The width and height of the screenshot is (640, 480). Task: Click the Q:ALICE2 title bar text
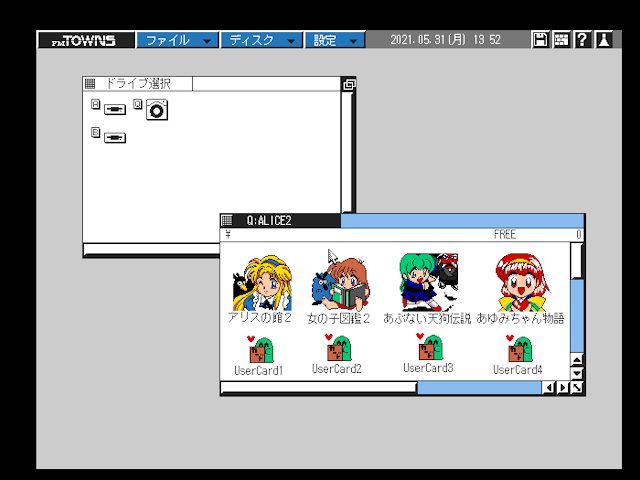269,221
